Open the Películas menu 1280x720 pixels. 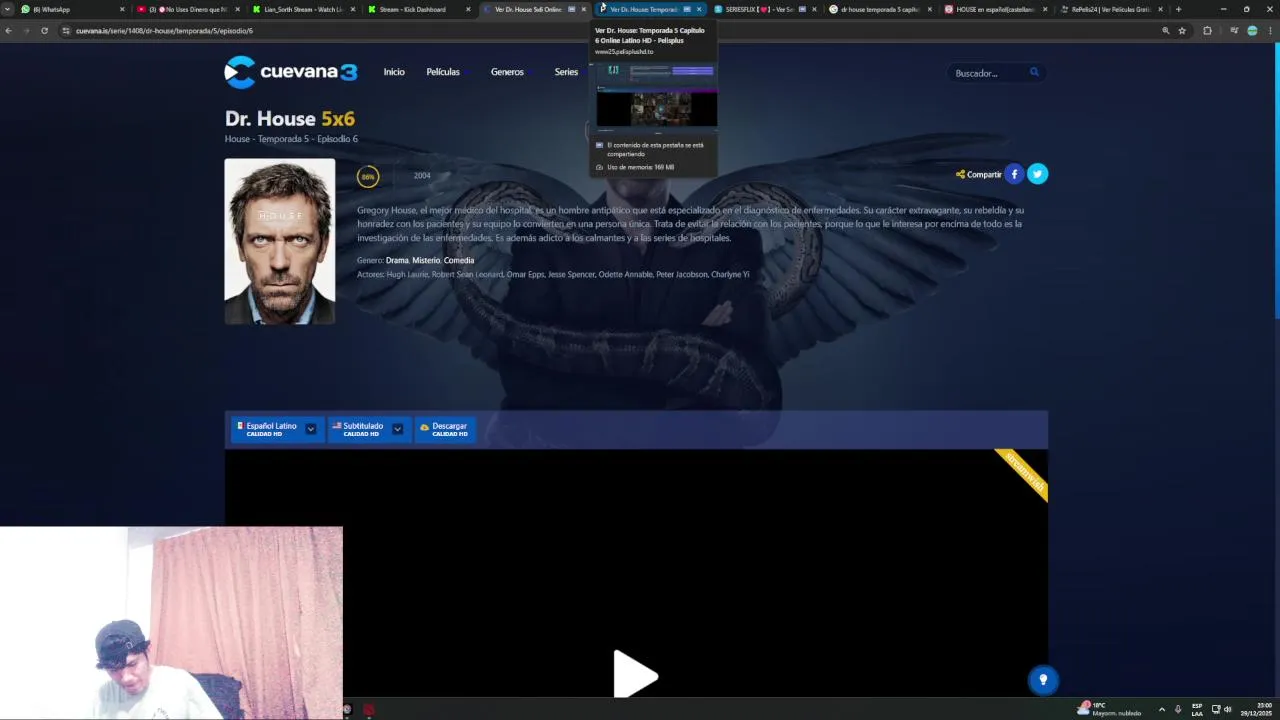pyautogui.click(x=443, y=72)
